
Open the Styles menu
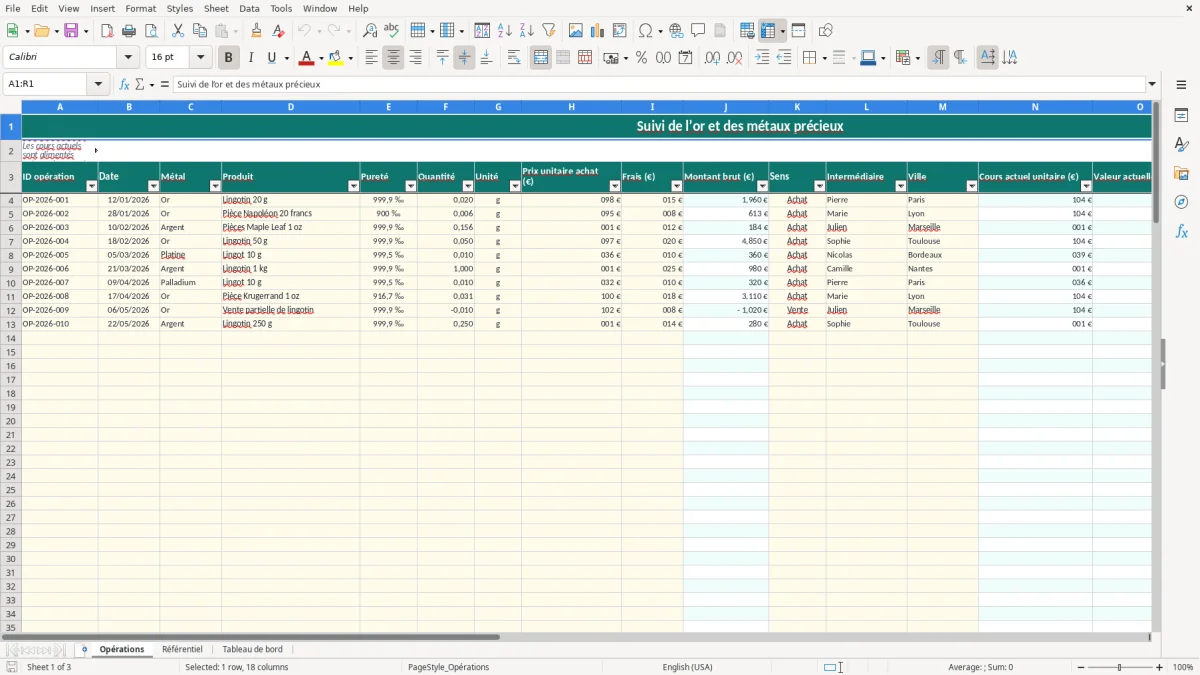click(180, 8)
